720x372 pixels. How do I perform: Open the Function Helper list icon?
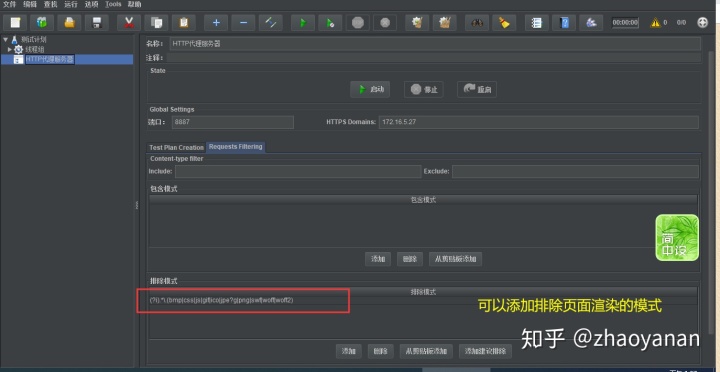536,22
